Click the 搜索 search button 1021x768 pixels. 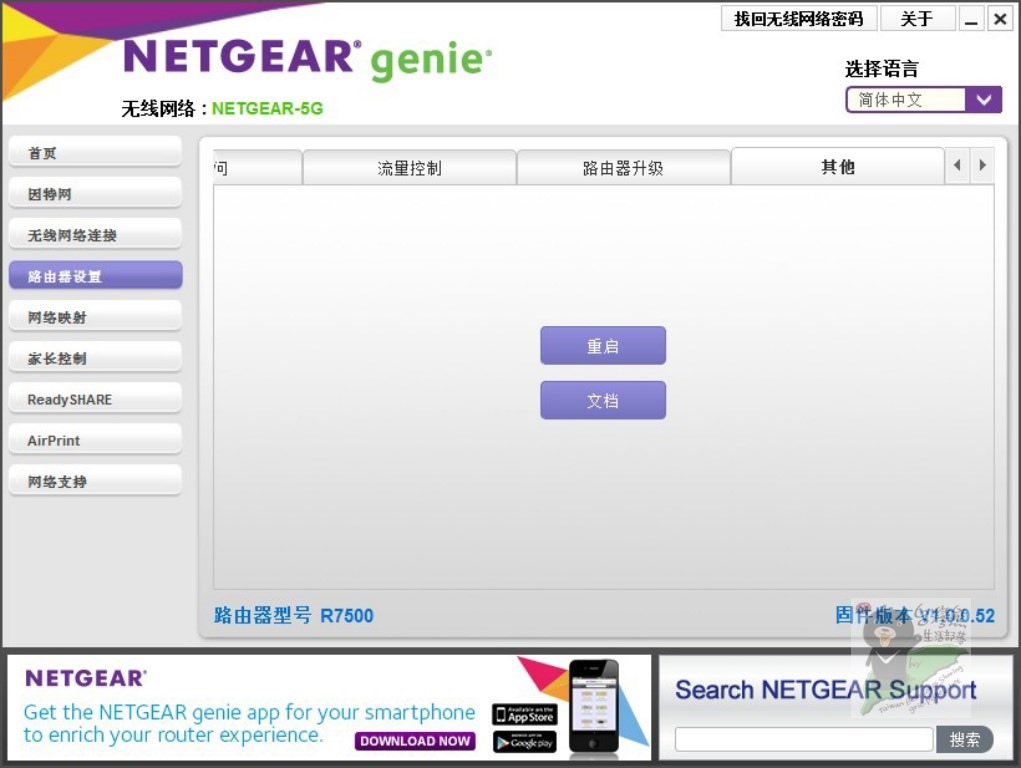[965, 739]
